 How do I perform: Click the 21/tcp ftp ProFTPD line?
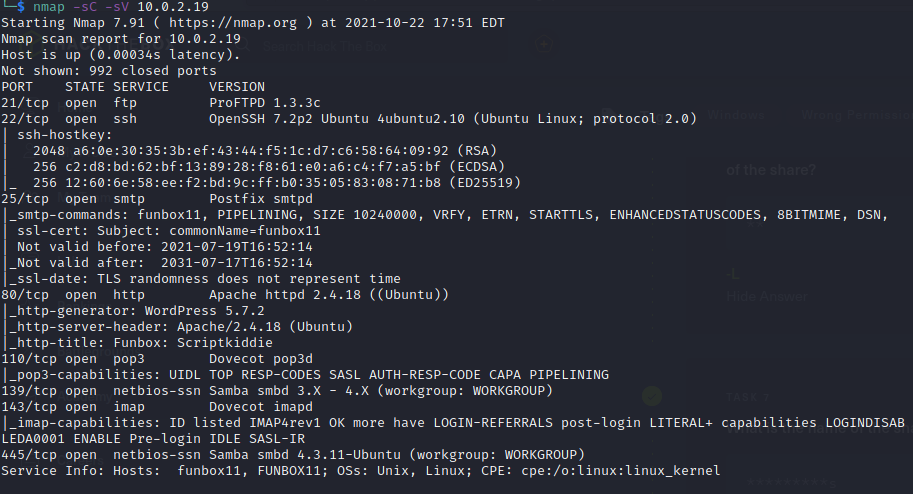click(161, 103)
